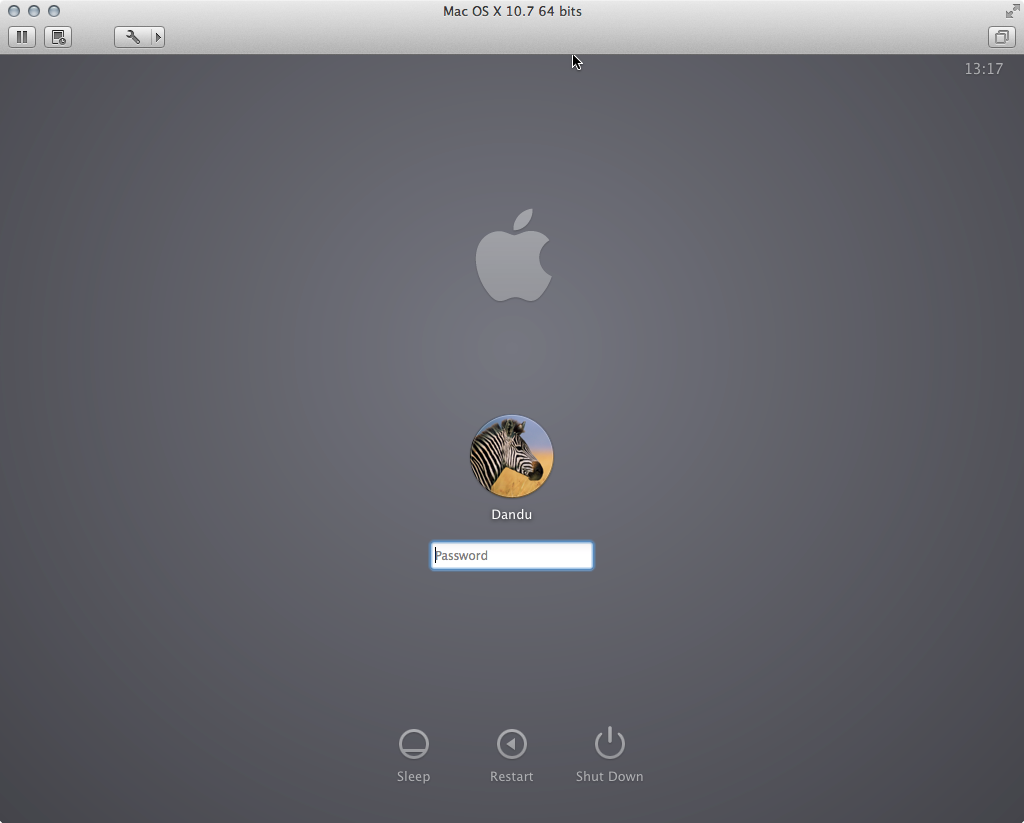Focus the Password input field
This screenshot has height=823, width=1024.
click(x=511, y=556)
